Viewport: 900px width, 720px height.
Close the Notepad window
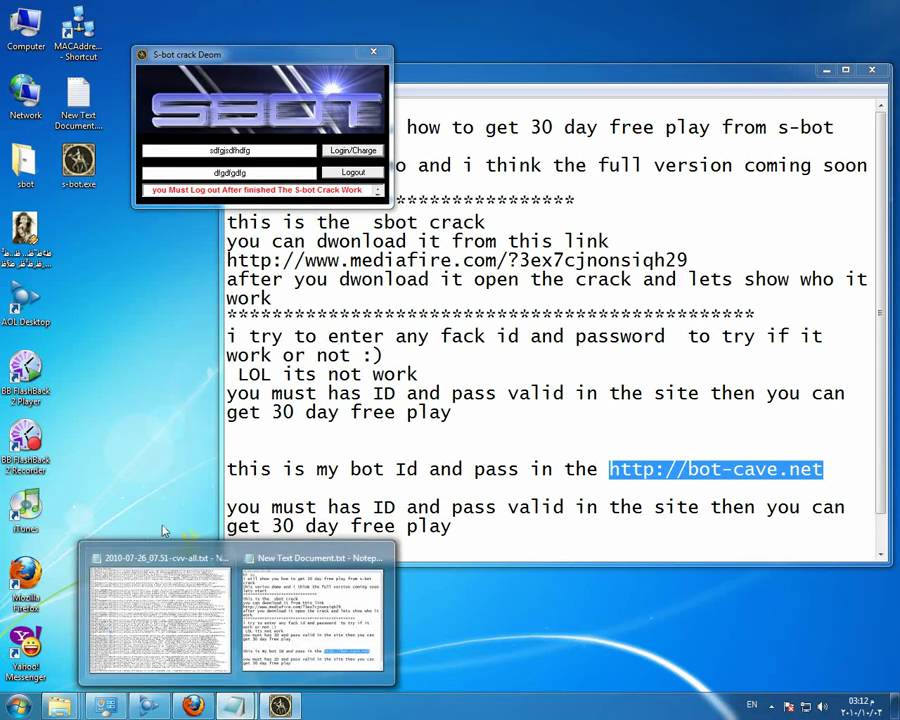pyautogui.click(x=872, y=70)
